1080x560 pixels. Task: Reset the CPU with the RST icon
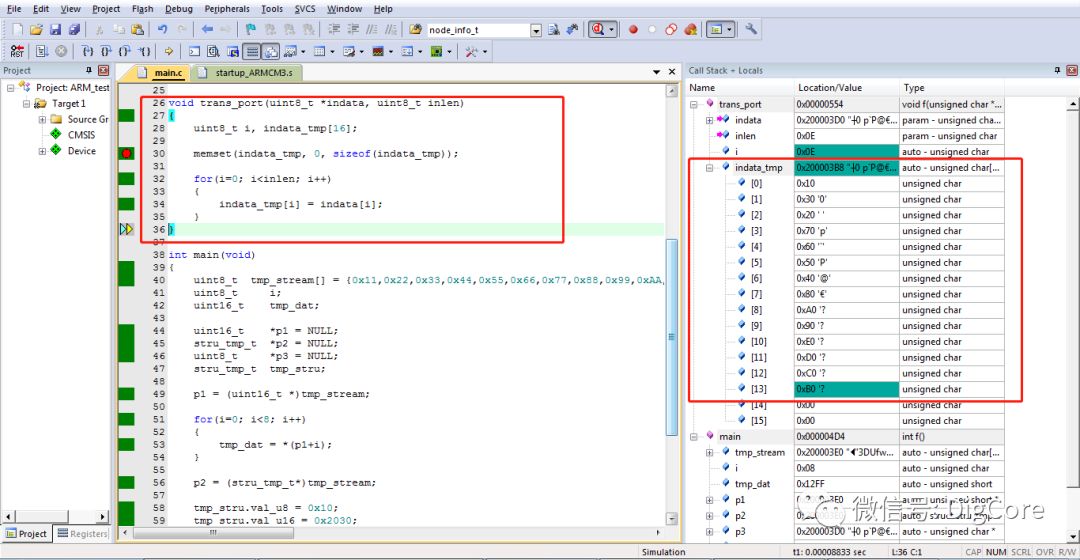(x=17, y=52)
